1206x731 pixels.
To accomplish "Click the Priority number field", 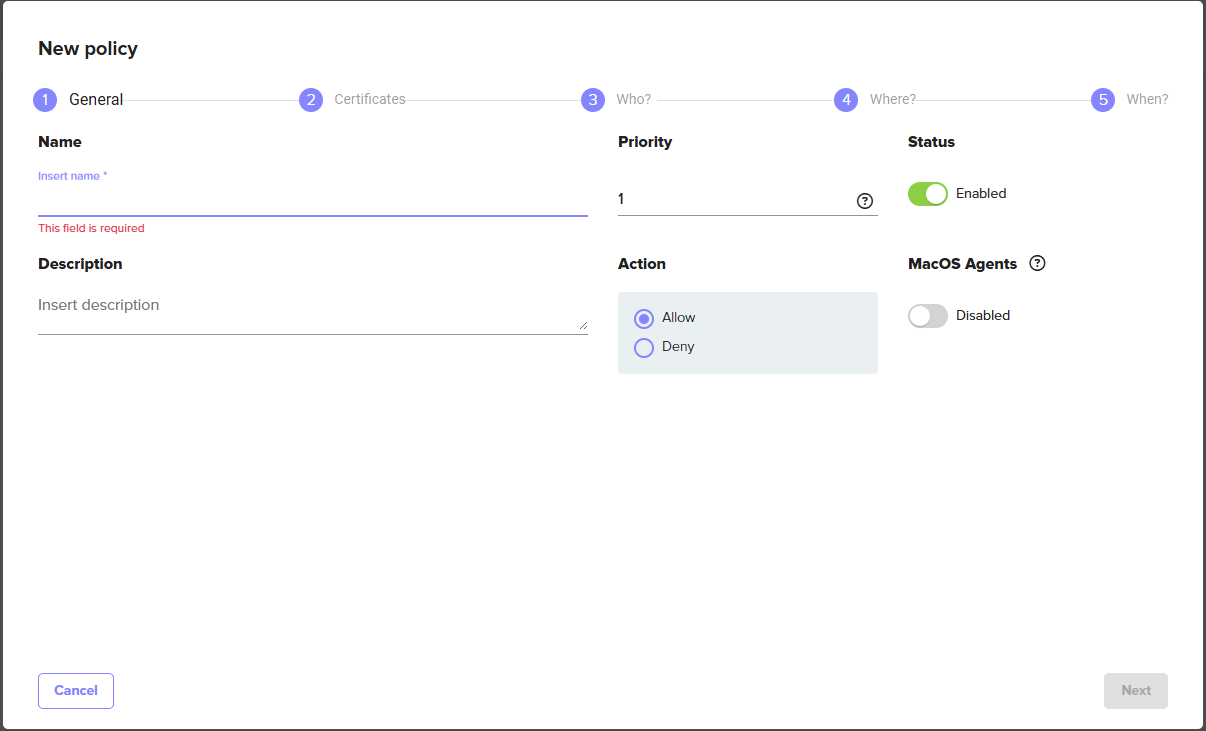I will pos(733,200).
